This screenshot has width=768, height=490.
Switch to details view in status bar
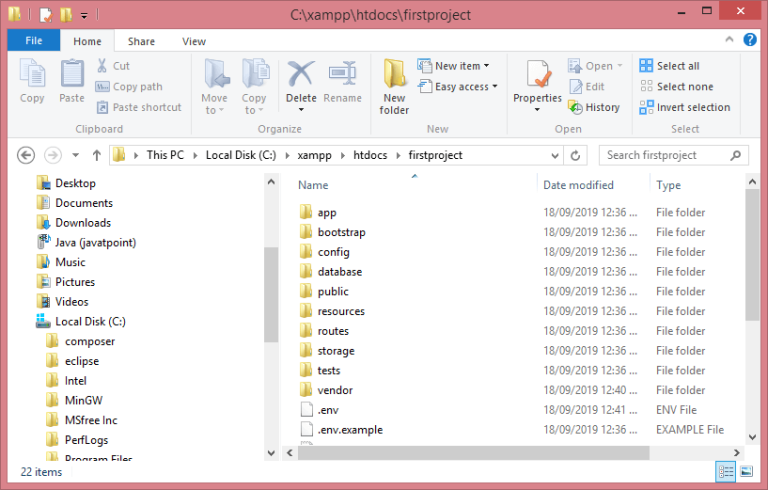point(724,472)
